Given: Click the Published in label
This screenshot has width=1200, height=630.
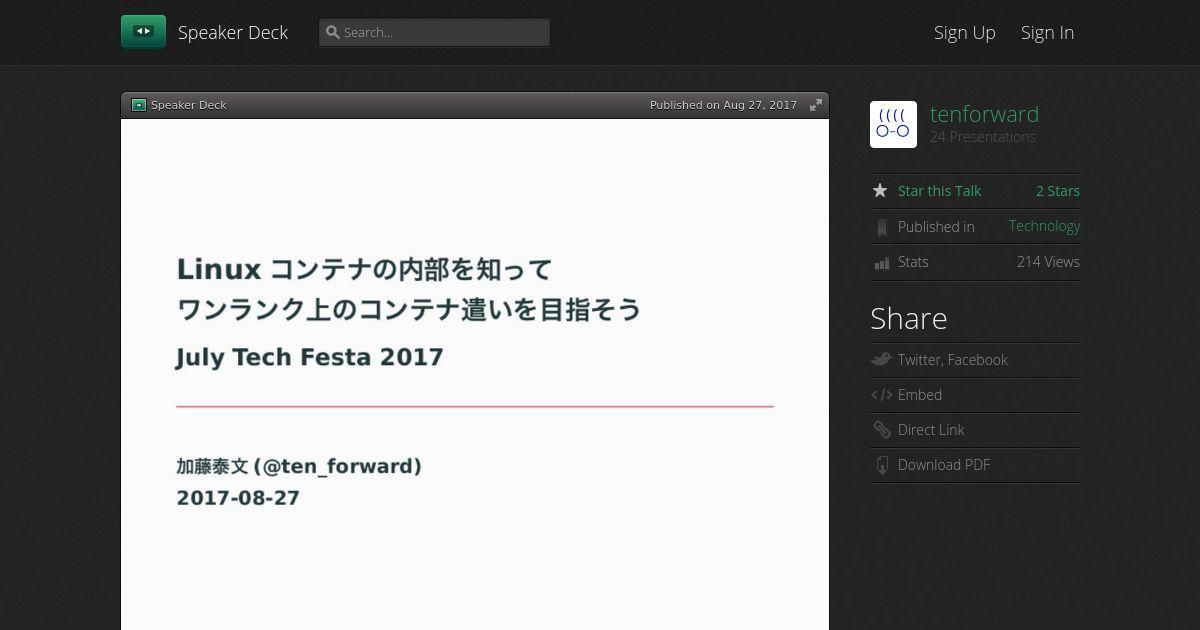Looking at the screenshot, I should [x=936, y=227].
